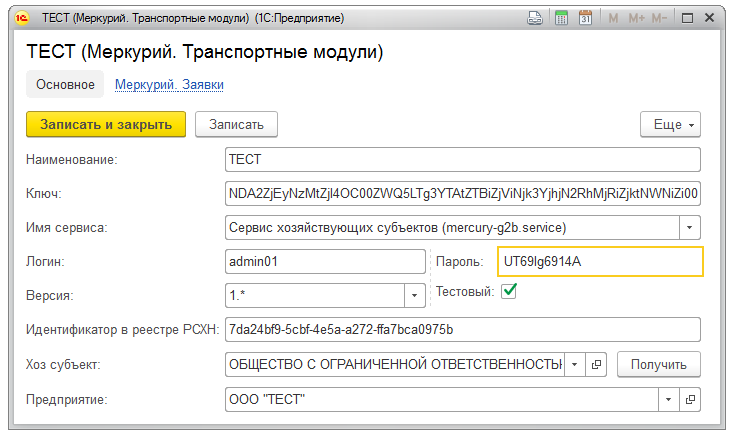Image resolution: width=736 pixels, height=435 pixels.
Task: Click the Предприятие: label
Action: click(67, 400)
